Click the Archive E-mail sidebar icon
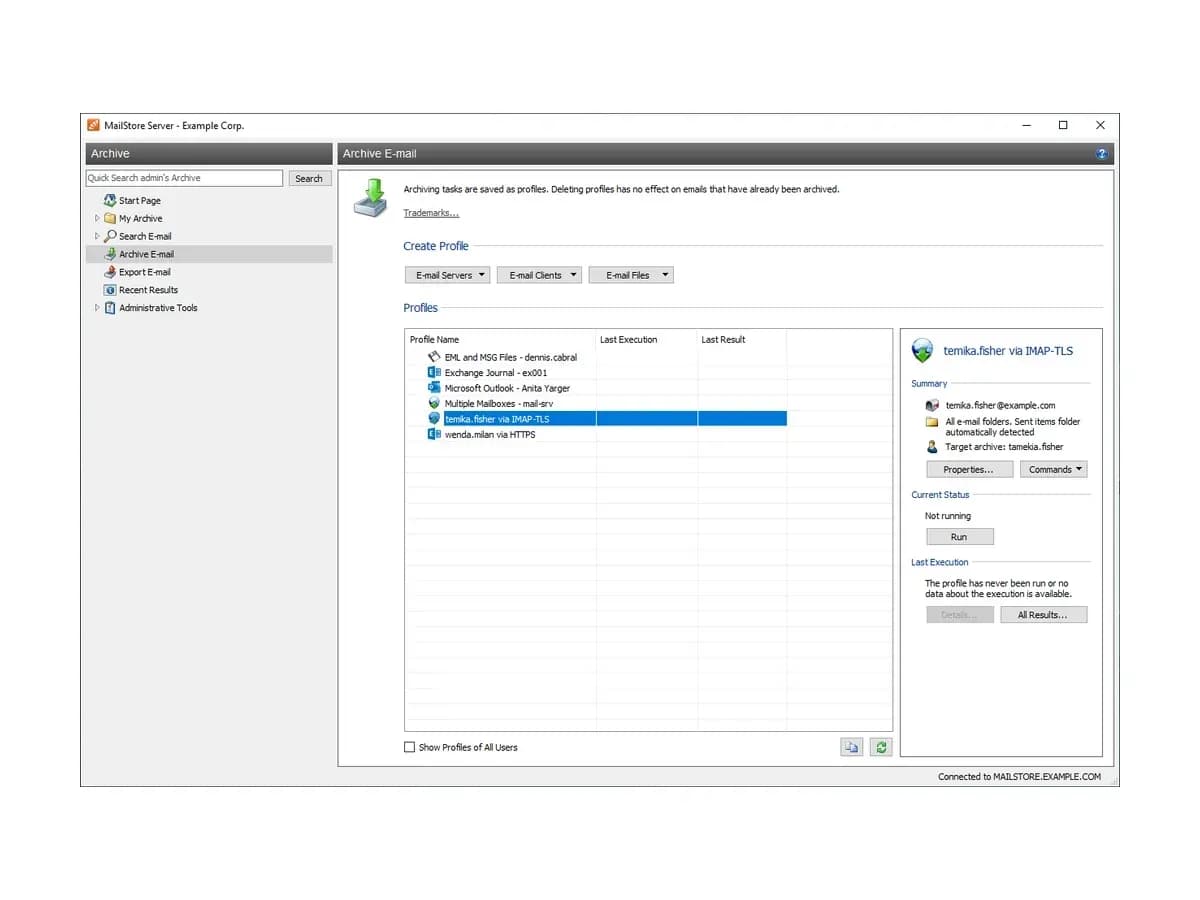The image size is (1200, 900). click(x=110, y=254)
